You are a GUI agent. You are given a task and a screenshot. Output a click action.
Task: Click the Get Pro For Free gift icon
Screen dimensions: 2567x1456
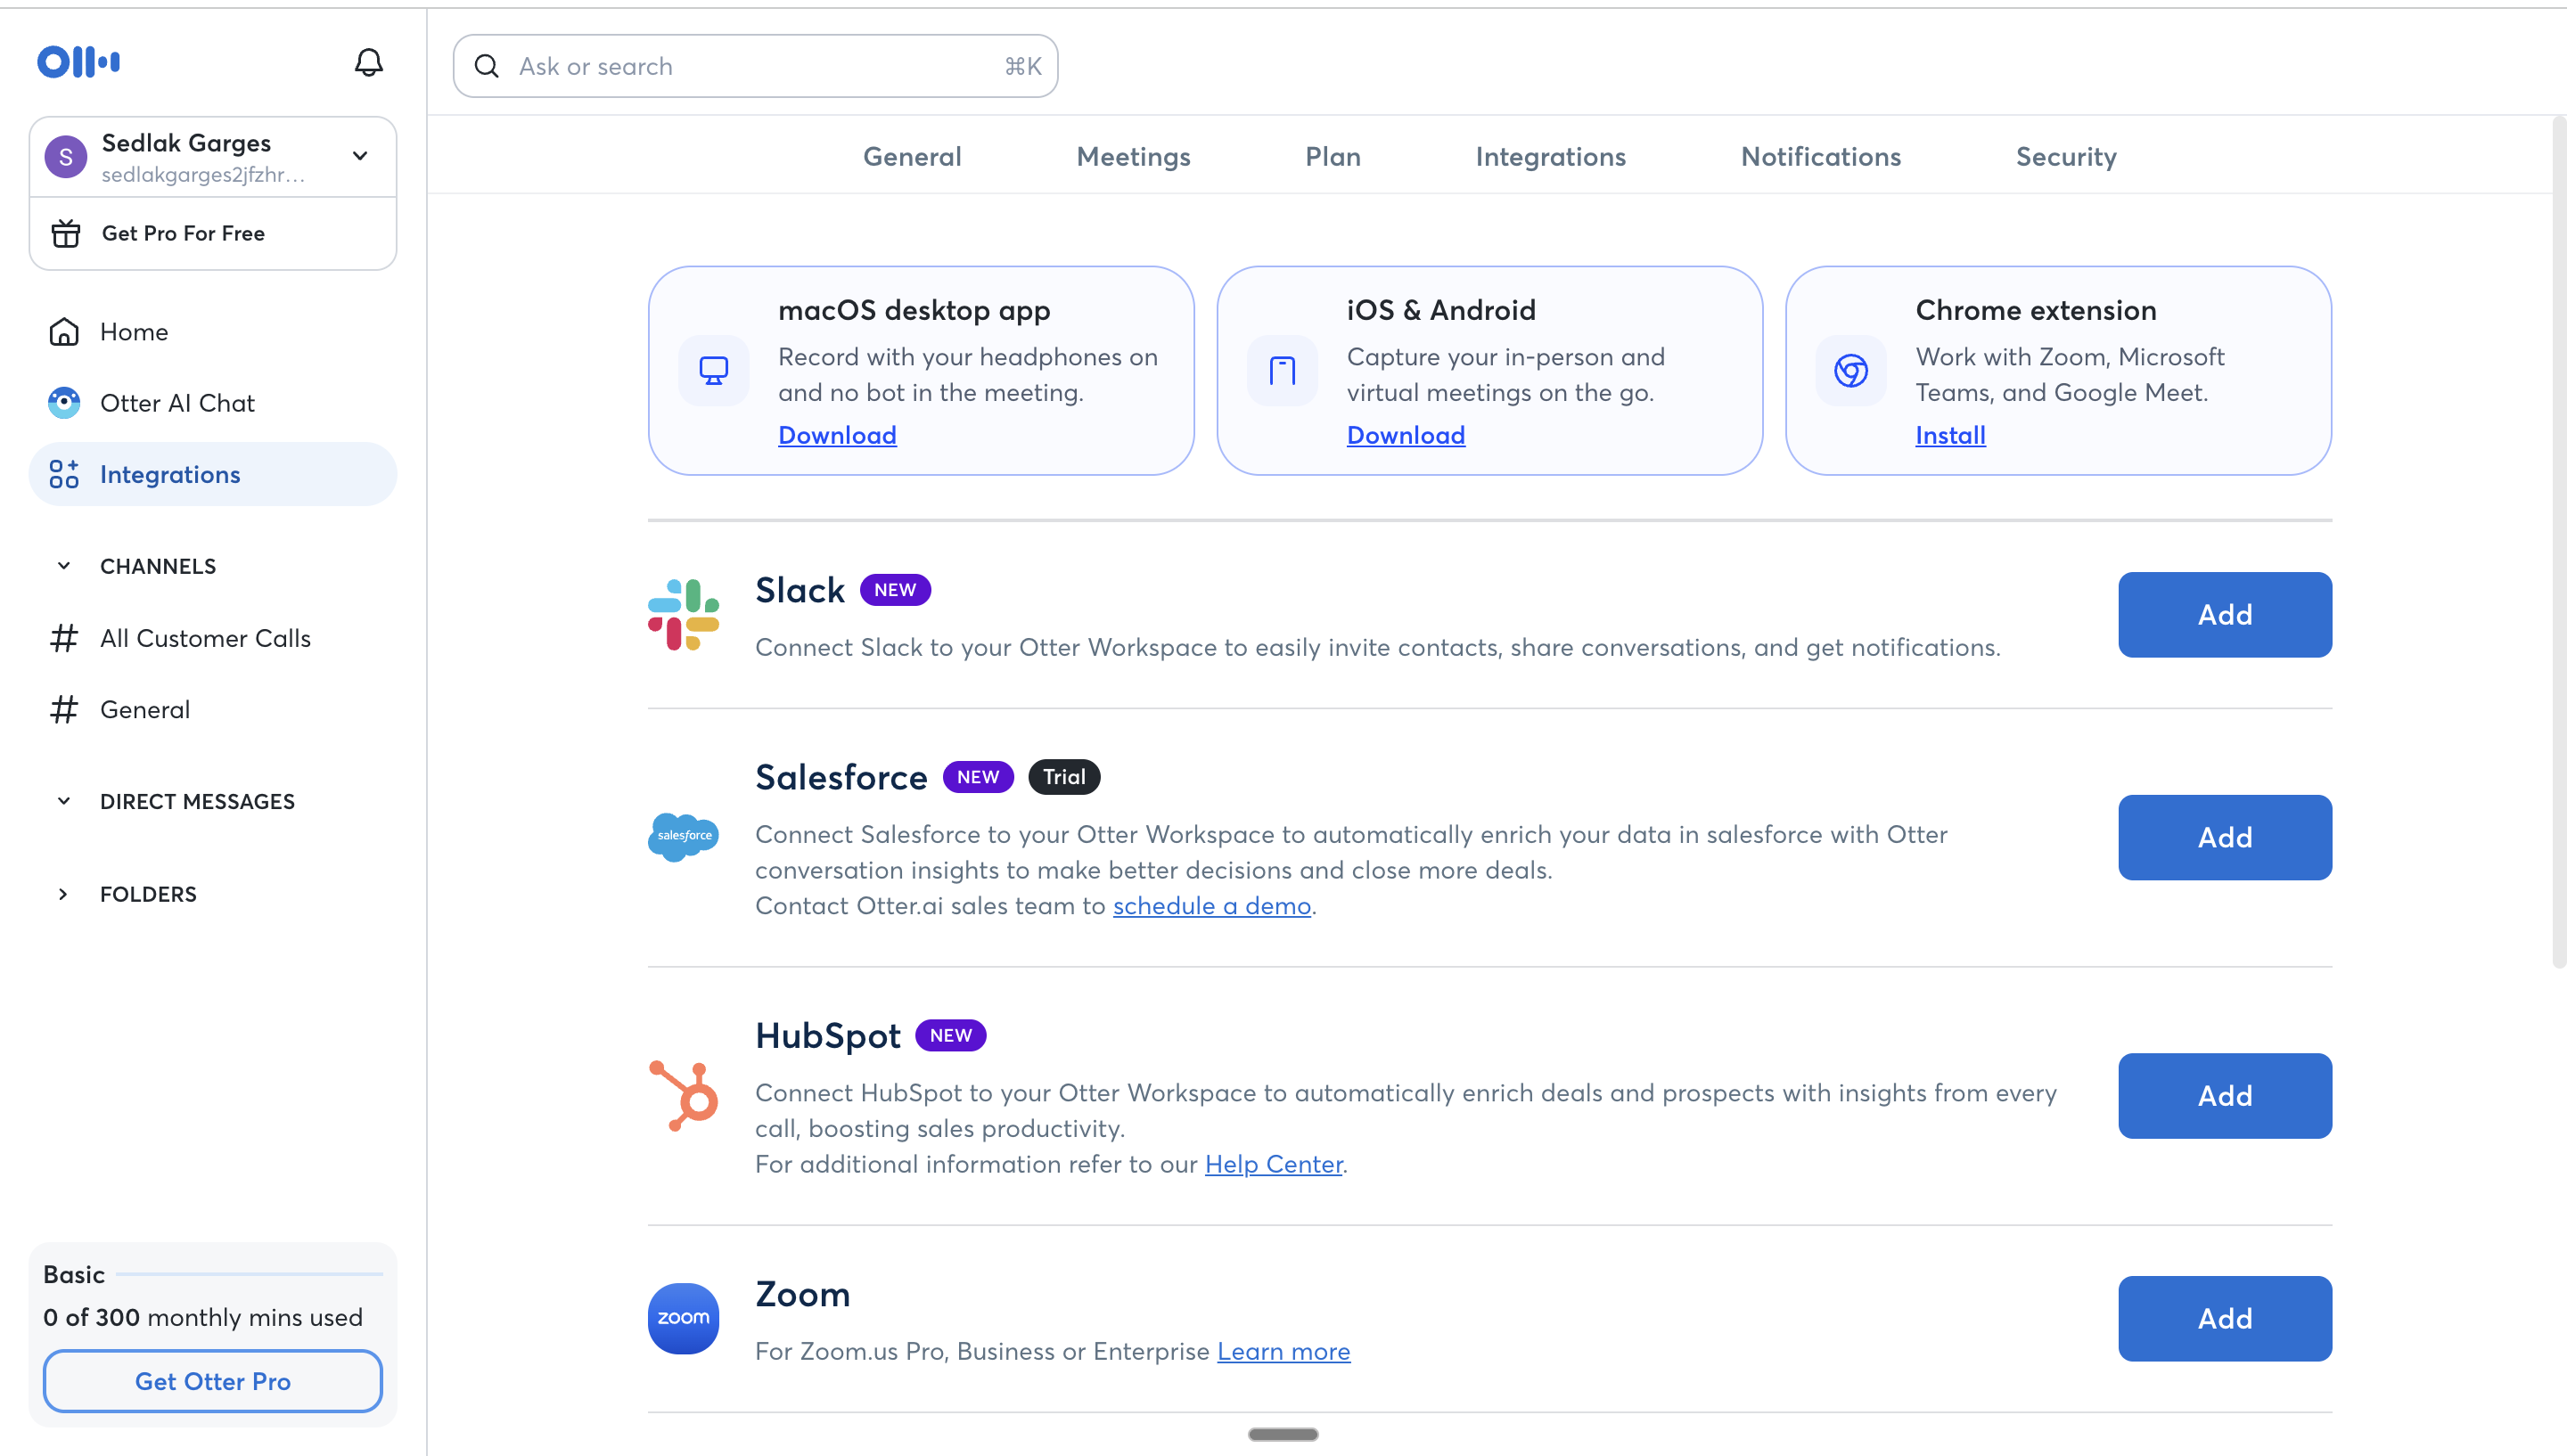(x=66, y=233)
